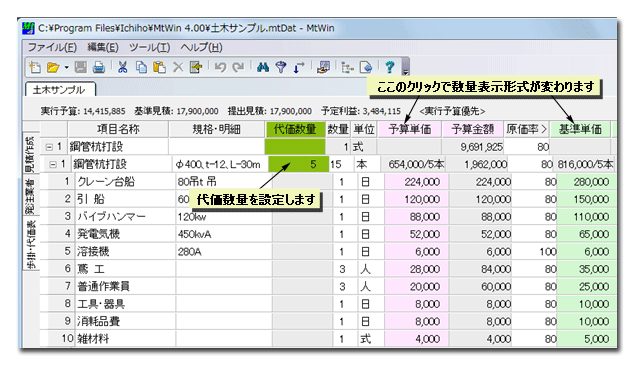Open help with the question mark icon

(390, 67)
